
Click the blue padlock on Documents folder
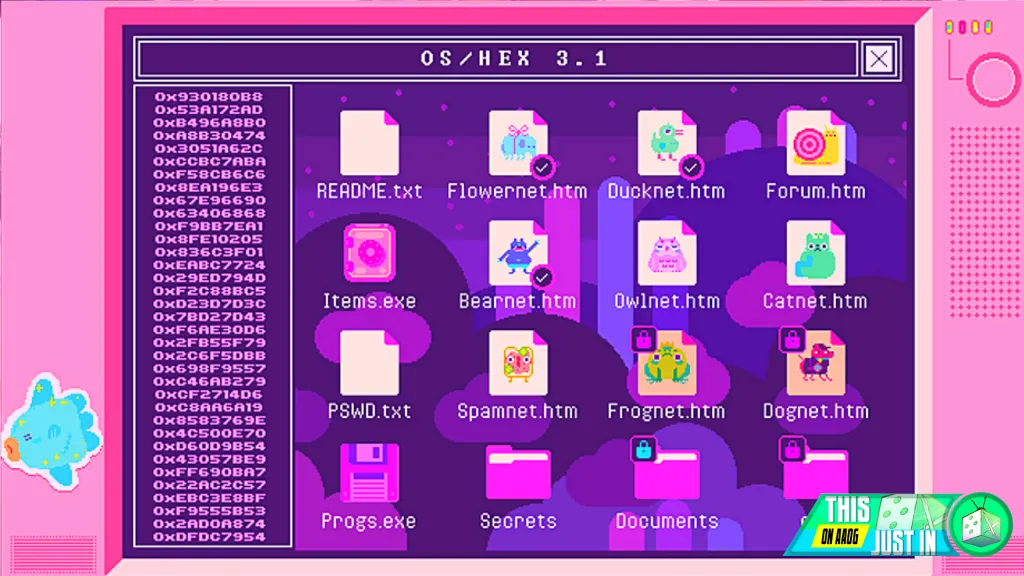tap(643, 449)
